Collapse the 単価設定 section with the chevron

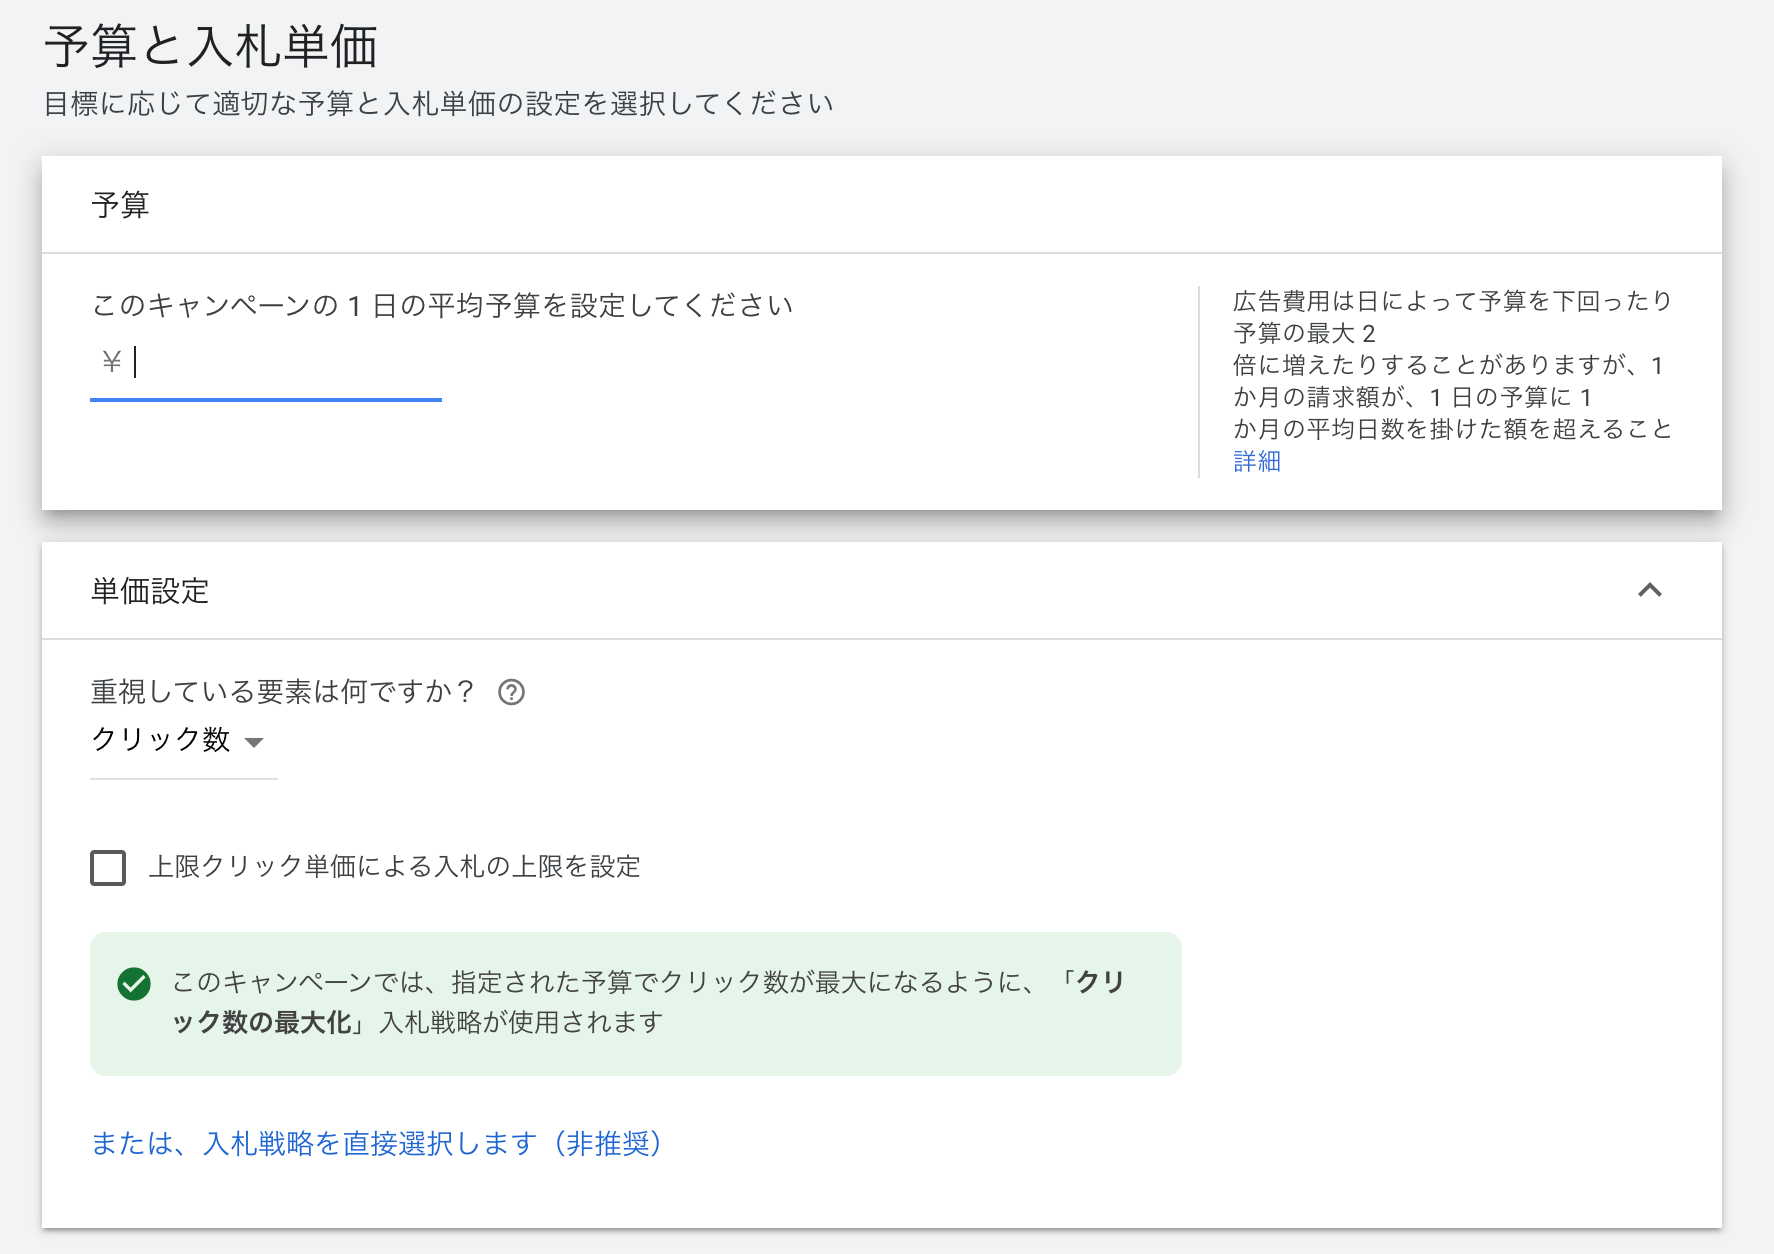point(1649,590)
